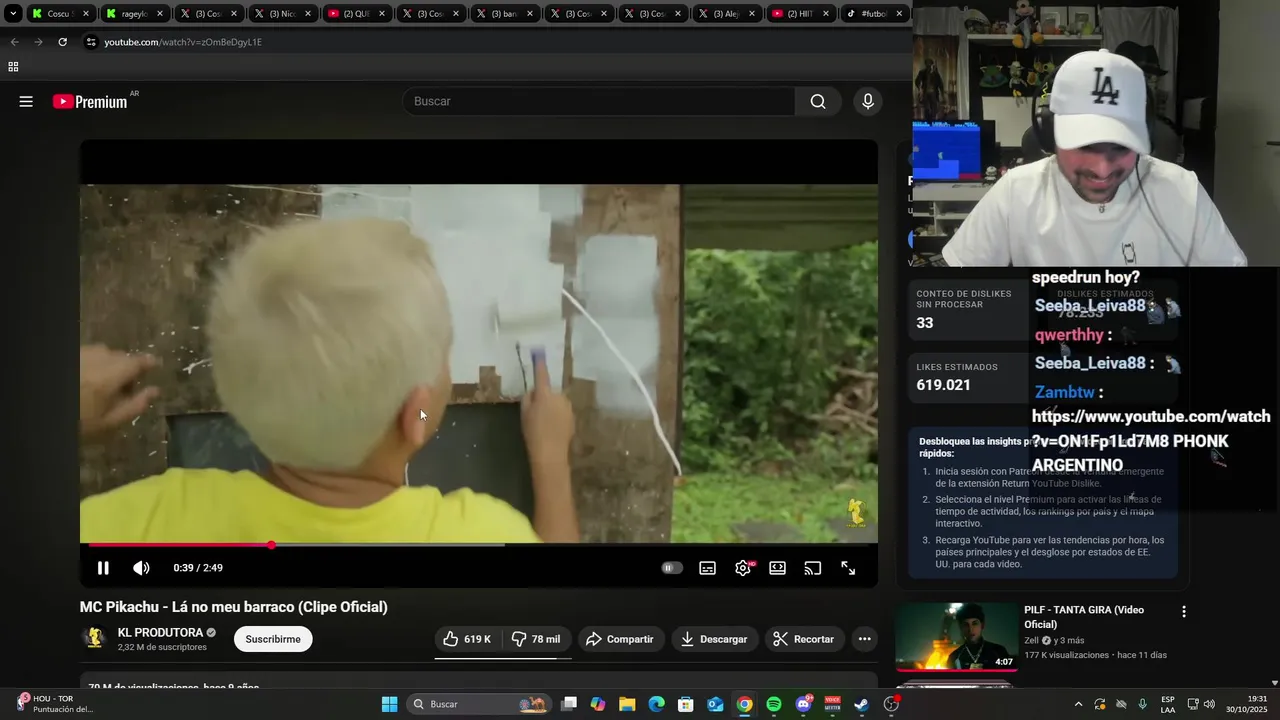Open the apps grid icon in the bookmarks bar

pos(13,67)
